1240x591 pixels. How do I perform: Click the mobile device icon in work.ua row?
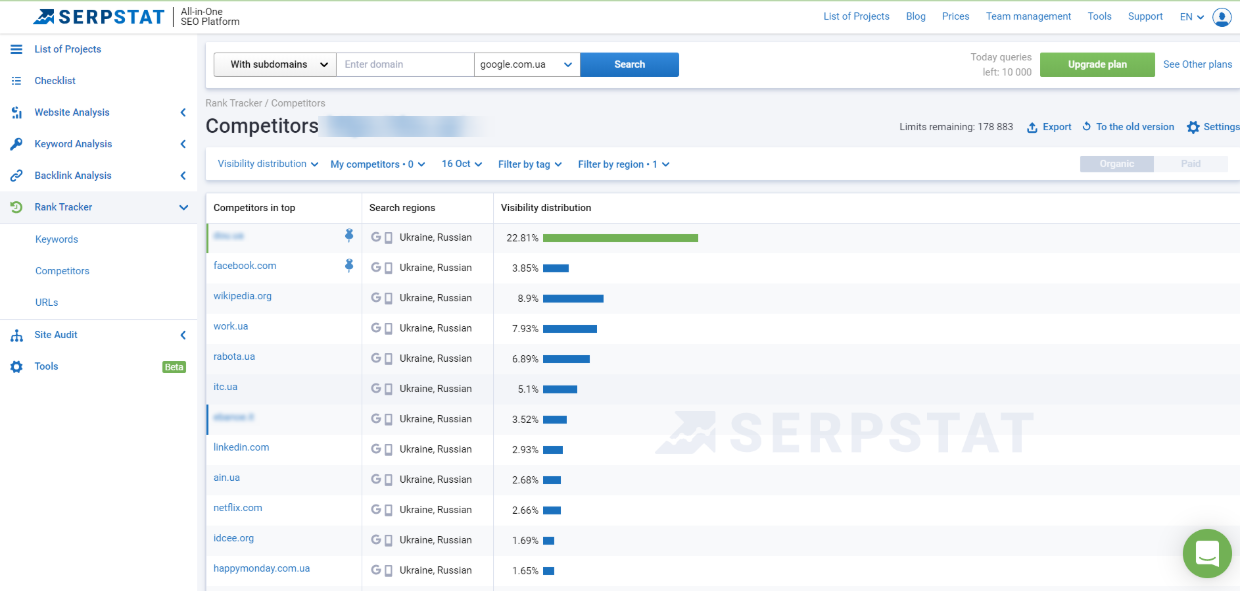click(388, 328)
